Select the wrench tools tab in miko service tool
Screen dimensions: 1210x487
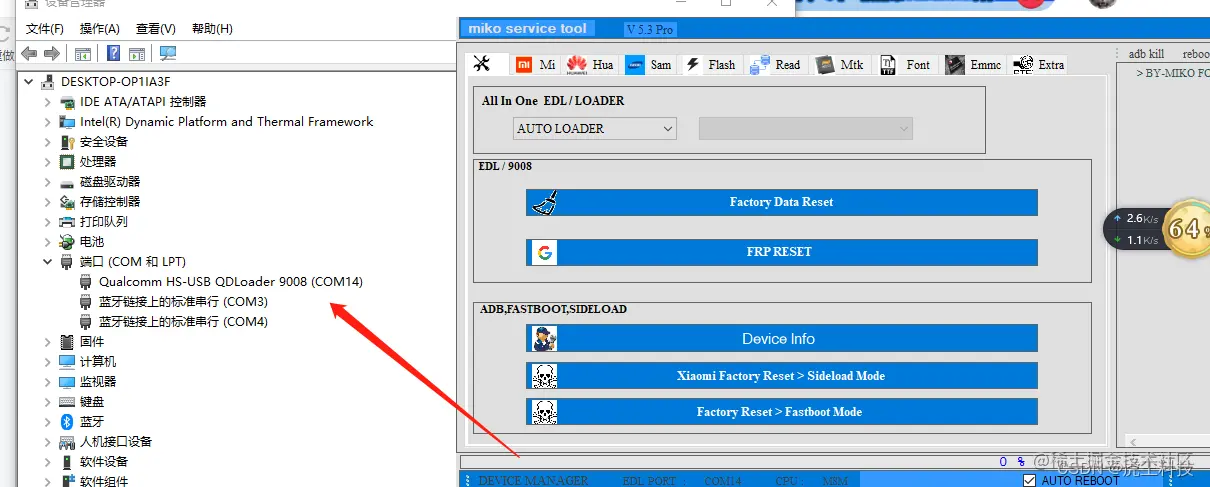tap(482, 64)
